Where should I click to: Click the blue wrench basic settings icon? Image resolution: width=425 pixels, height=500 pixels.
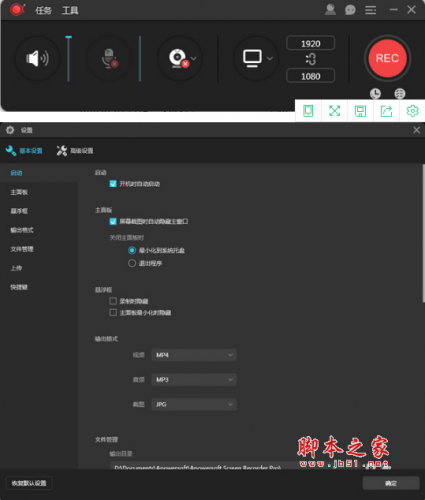pos(11,151)
